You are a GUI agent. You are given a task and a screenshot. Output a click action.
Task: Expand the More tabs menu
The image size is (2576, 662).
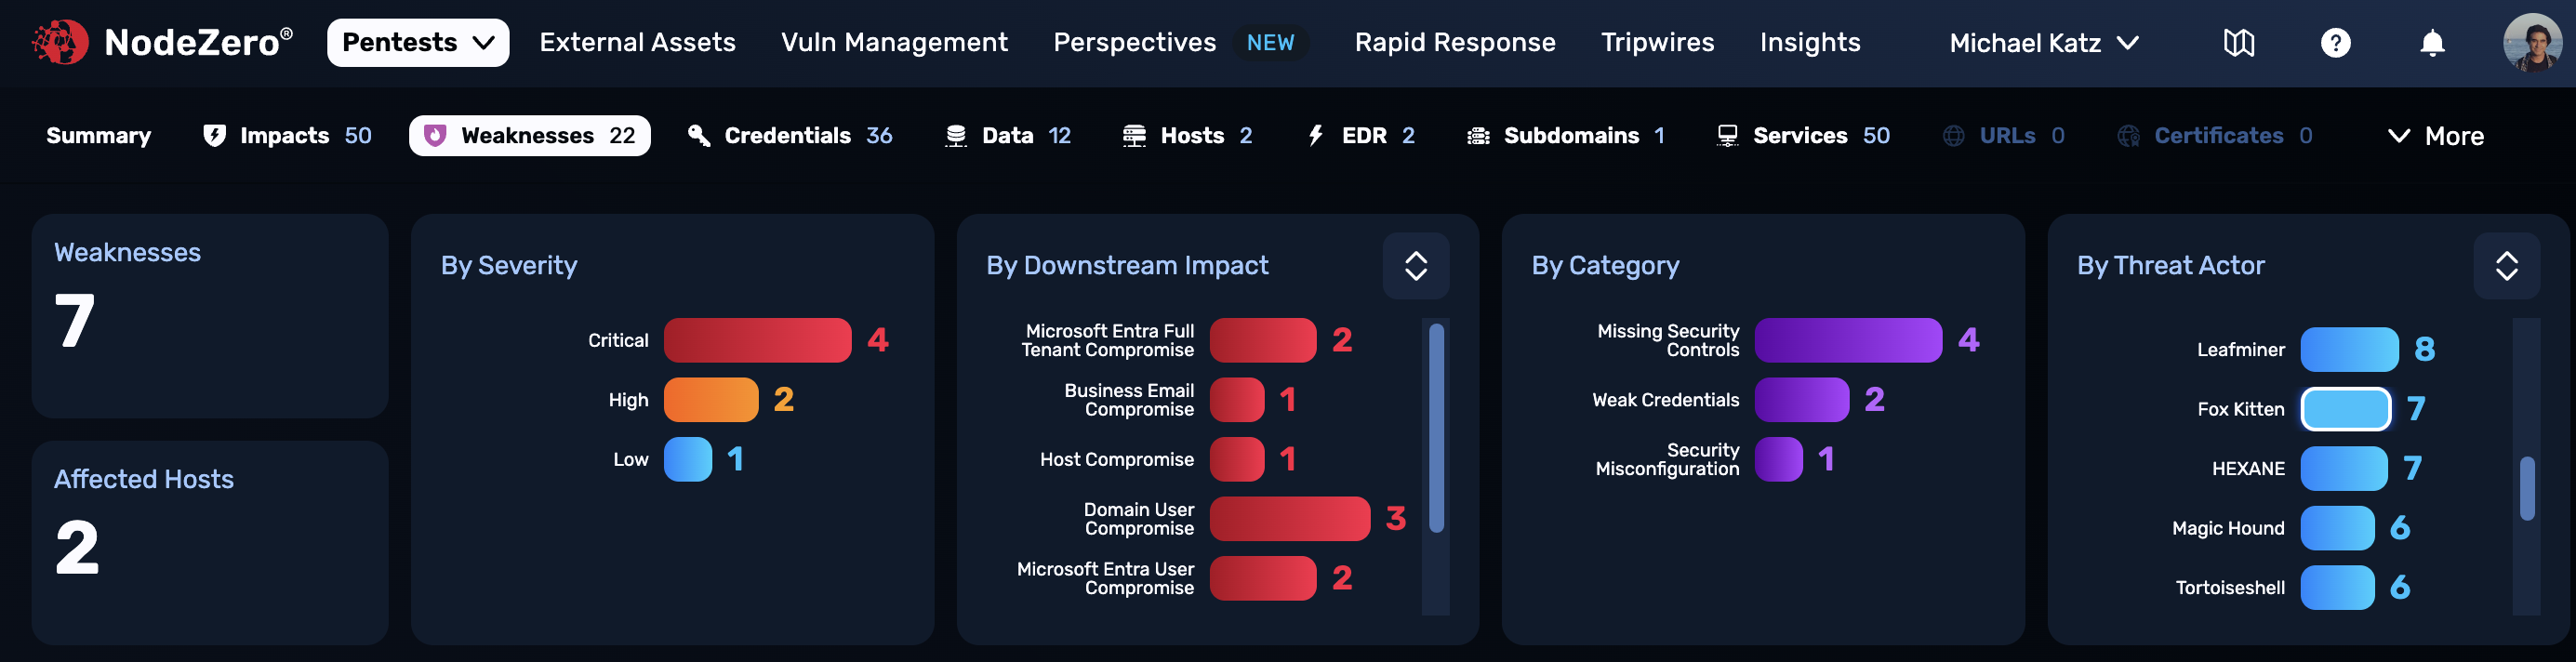[2435, 136]
